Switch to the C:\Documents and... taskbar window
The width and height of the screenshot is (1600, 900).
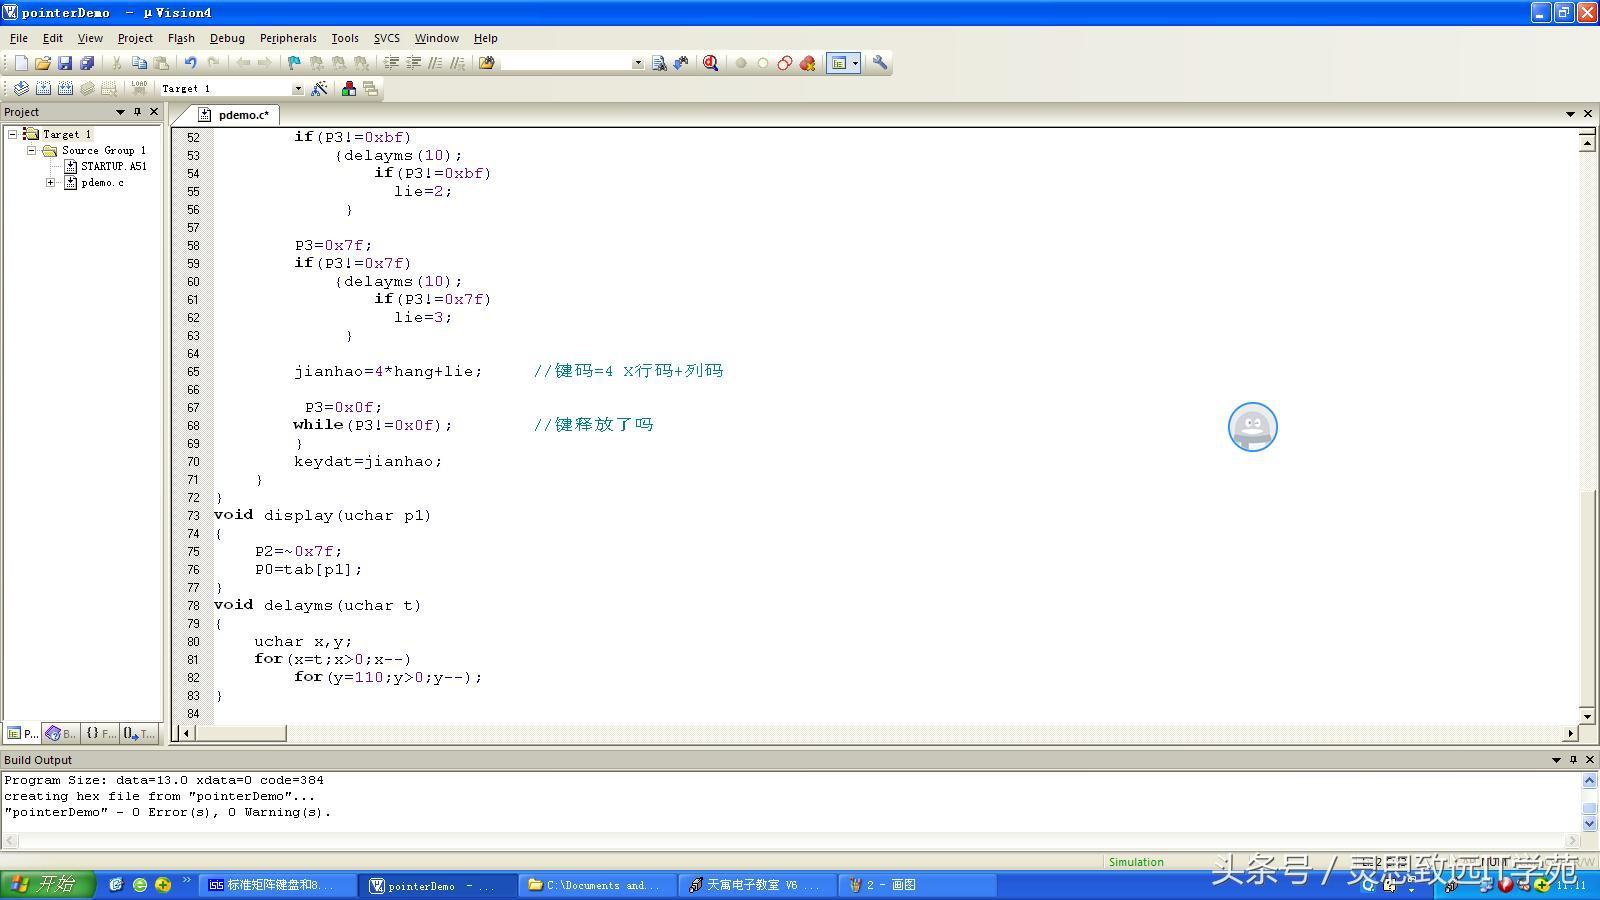[597, 885]
